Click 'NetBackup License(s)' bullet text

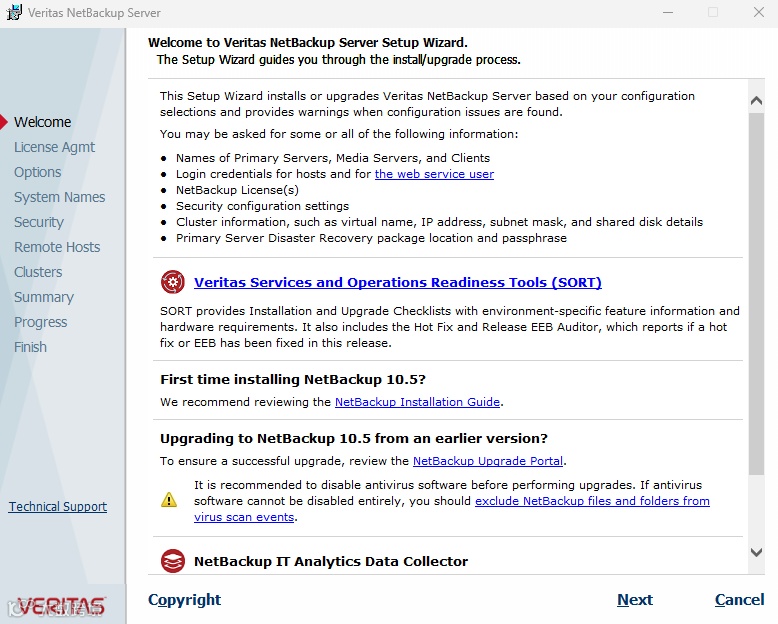pyautogui.click(x=237, y=190)
